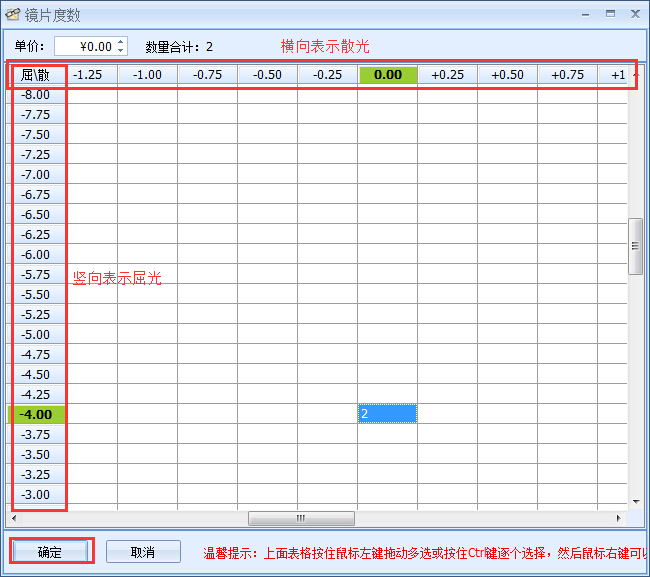Select the -7.25 row header
This screenshot has height=577, width=650.
point(36,155)
